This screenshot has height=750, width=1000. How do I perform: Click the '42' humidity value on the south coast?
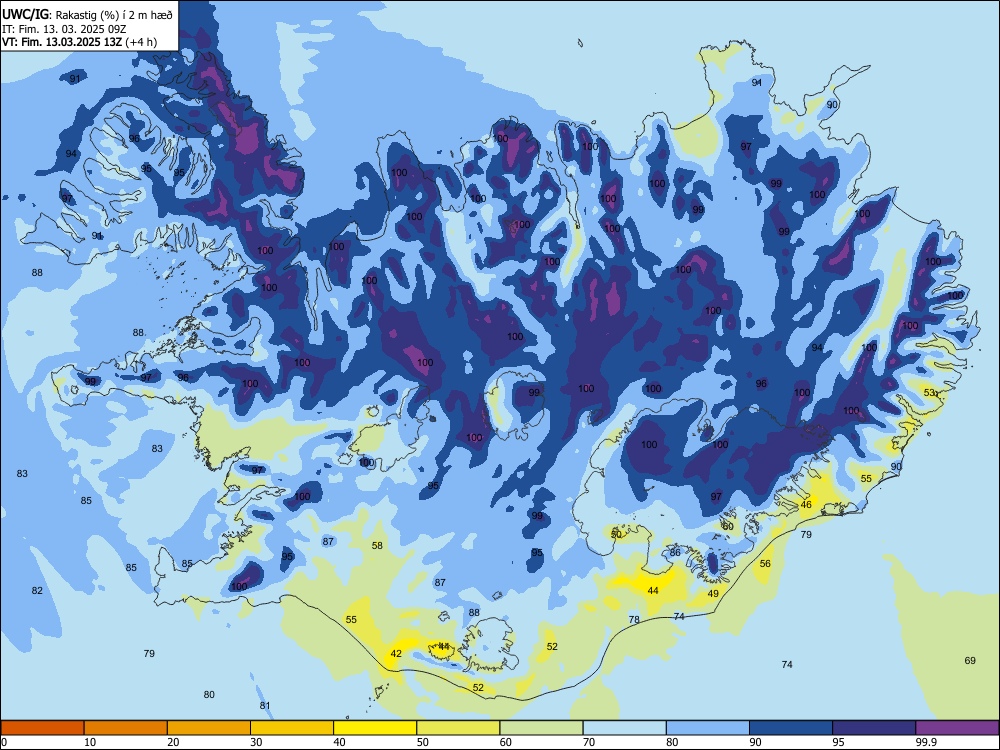coord(396,653)
